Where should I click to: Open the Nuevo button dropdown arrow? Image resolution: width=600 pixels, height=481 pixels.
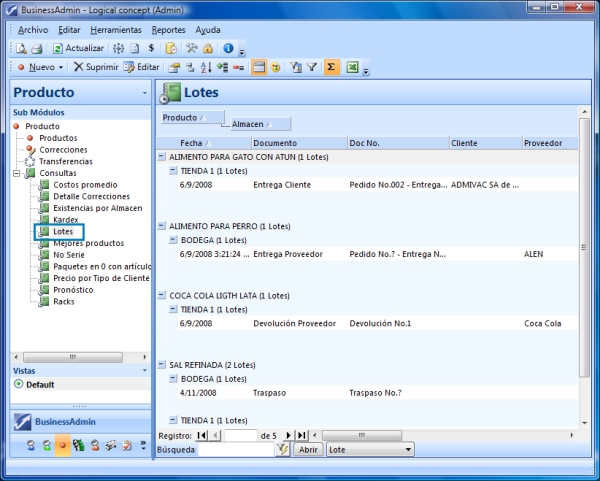61,67
